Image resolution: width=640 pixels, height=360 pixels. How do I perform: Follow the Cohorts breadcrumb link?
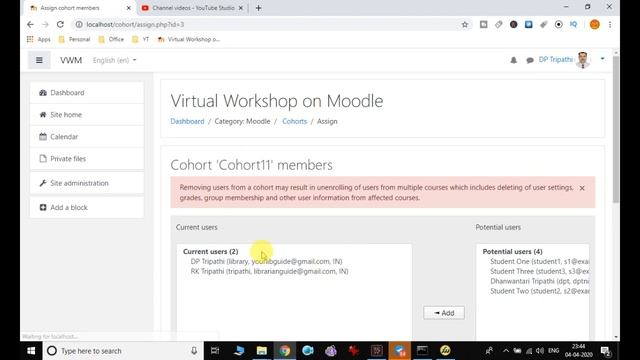click(294, 121)
